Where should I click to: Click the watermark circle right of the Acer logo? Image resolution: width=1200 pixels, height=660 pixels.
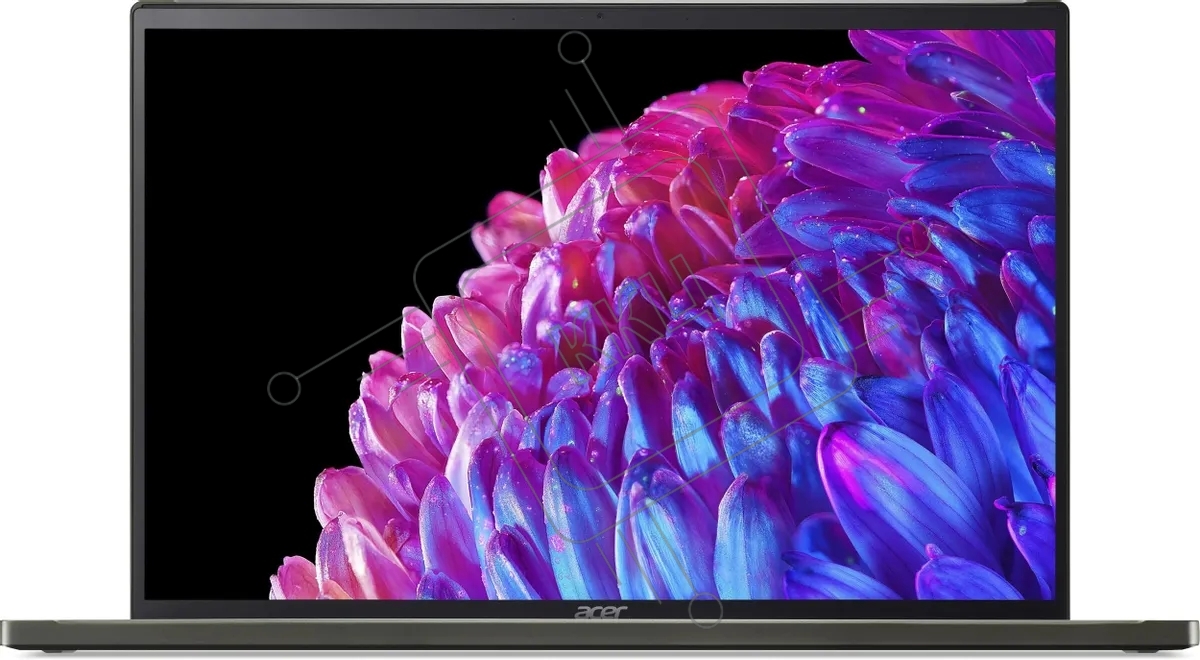point(705,612)
